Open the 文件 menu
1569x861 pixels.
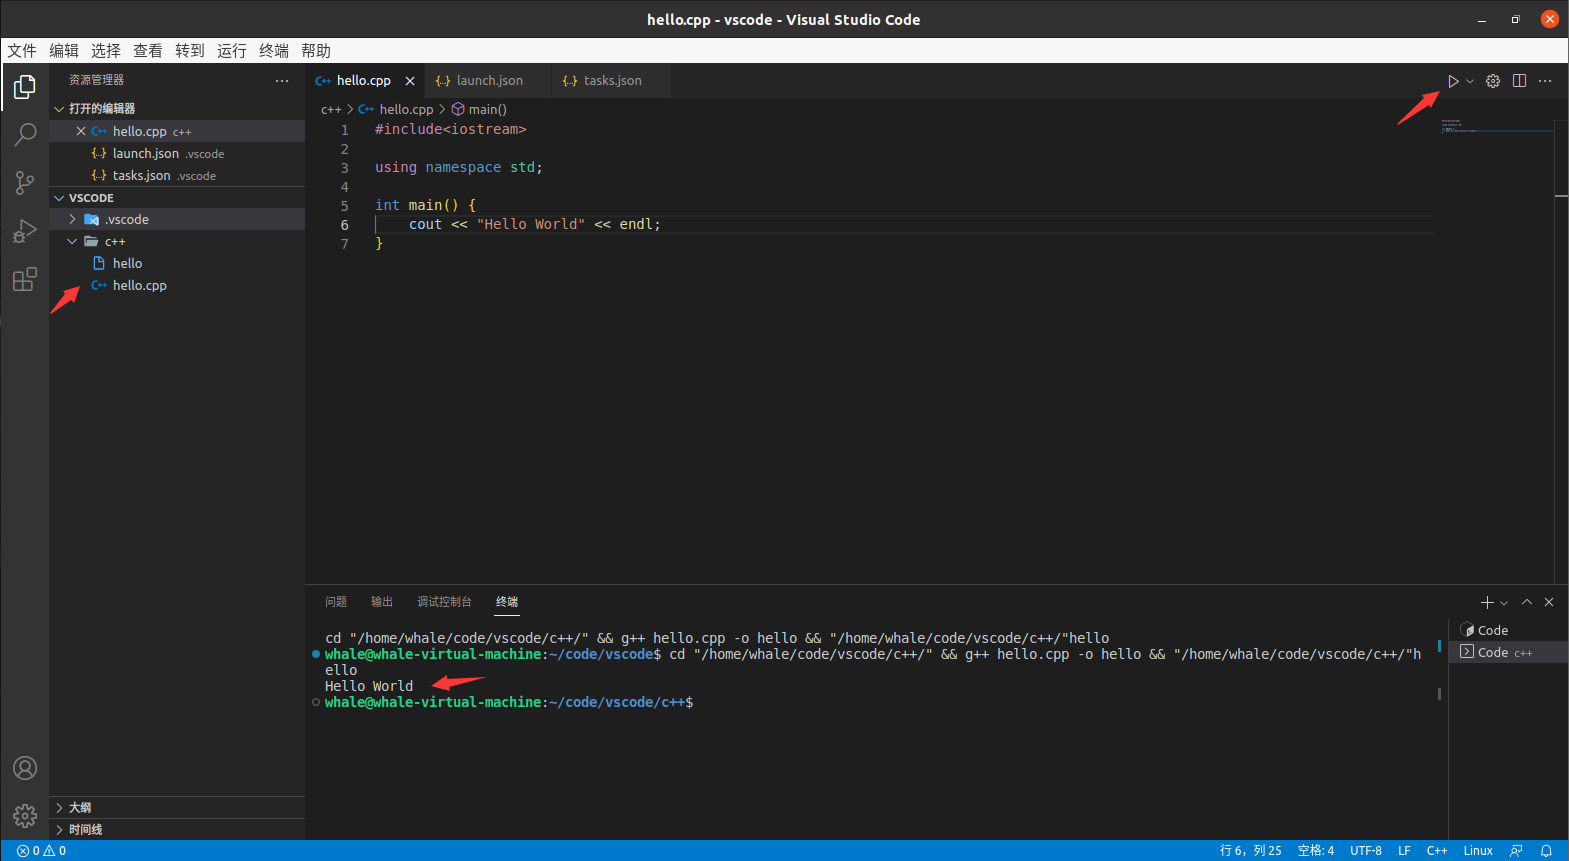[x=22, y=51]
